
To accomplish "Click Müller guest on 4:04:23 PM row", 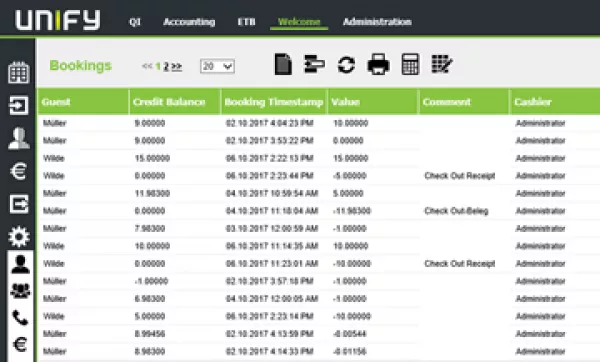I will click(x=55, y=123).
